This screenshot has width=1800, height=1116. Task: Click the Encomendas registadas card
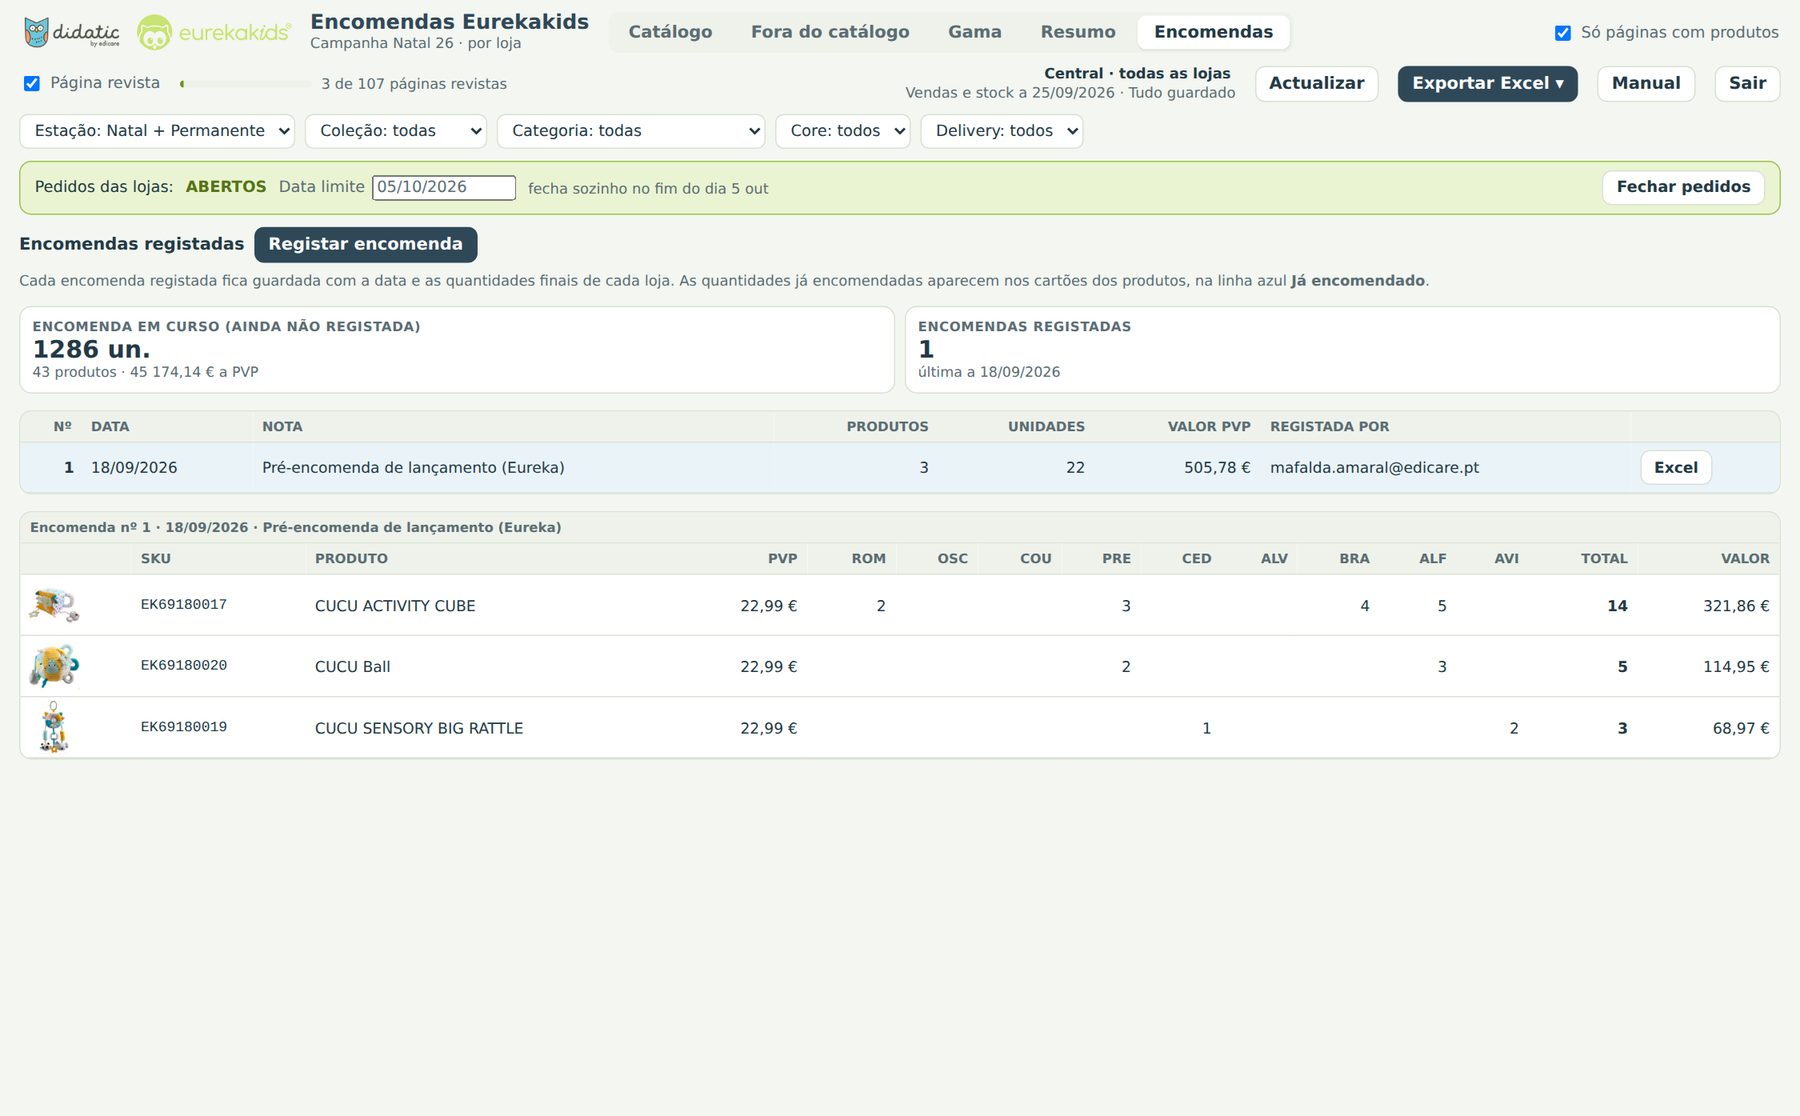(x=1342, y=350)
